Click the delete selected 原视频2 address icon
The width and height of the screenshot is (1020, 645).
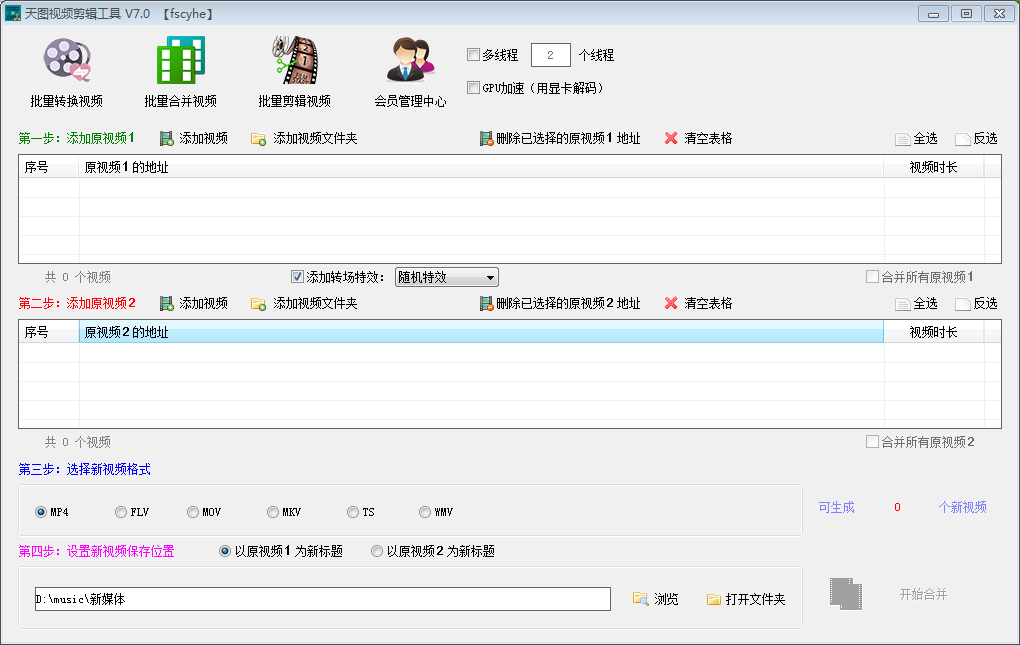tap(486, 303)
